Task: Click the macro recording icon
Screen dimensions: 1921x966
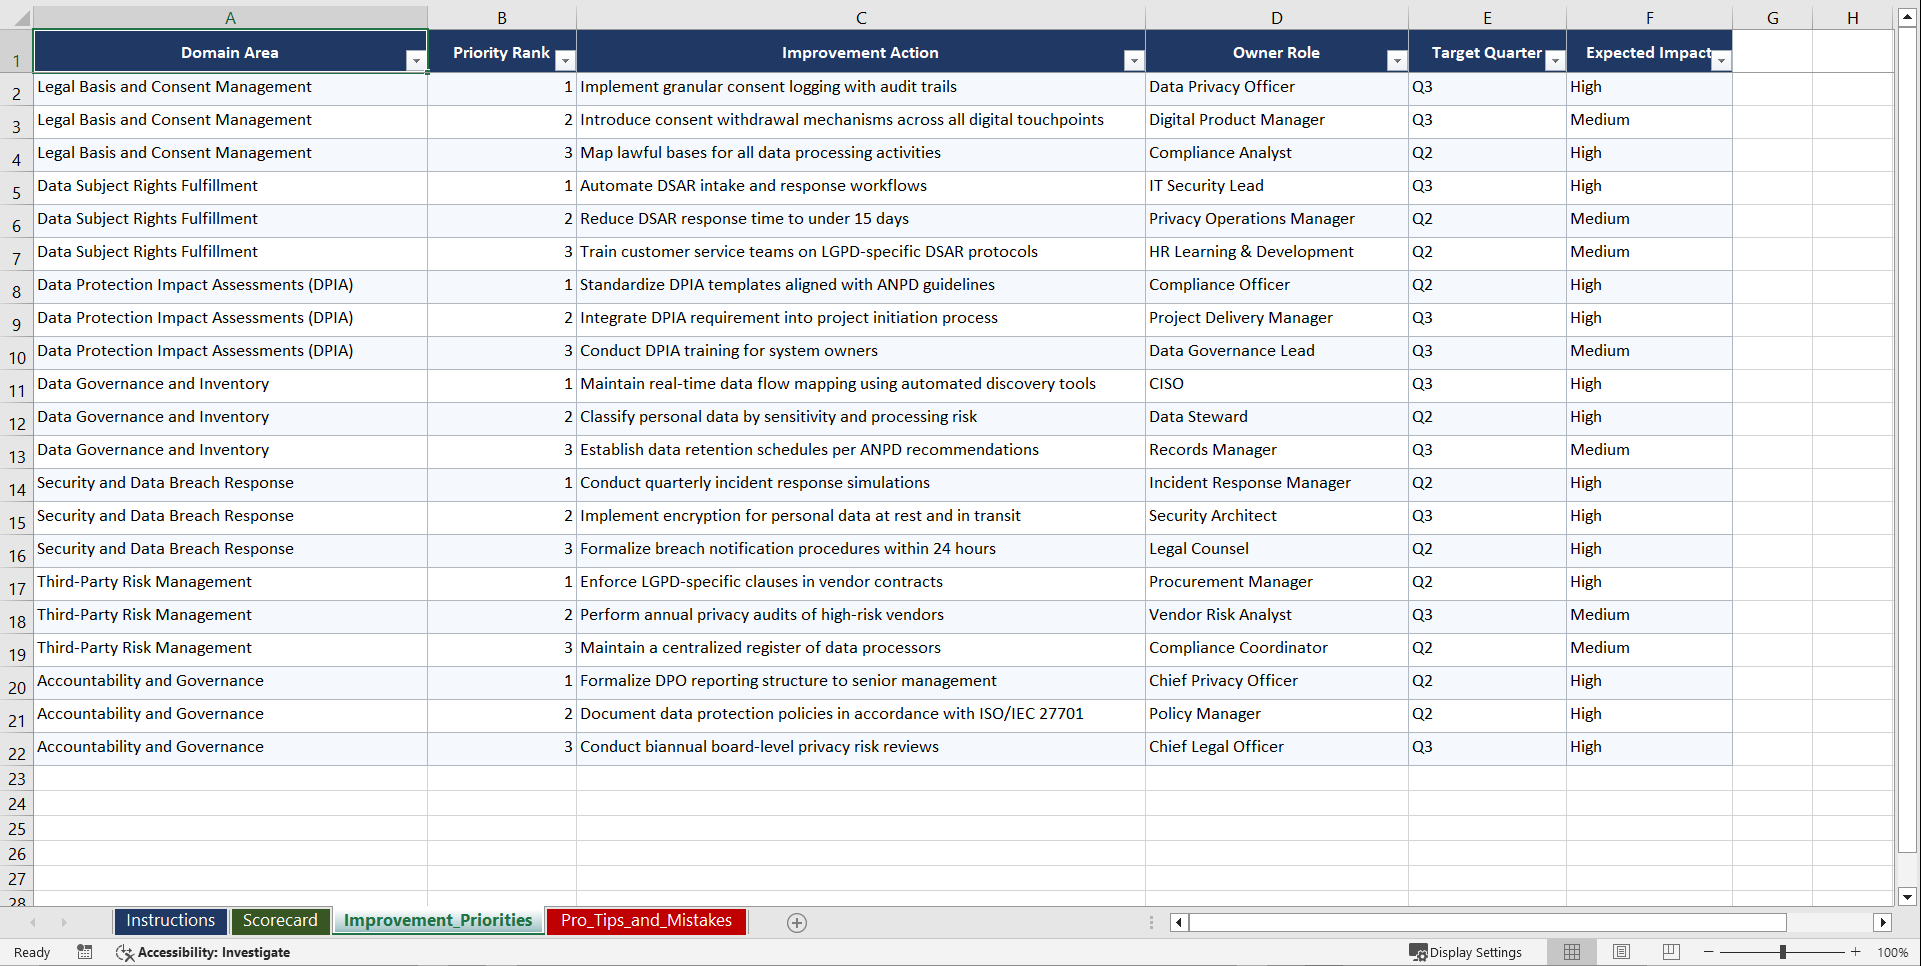Action: [x=85, y=952]
